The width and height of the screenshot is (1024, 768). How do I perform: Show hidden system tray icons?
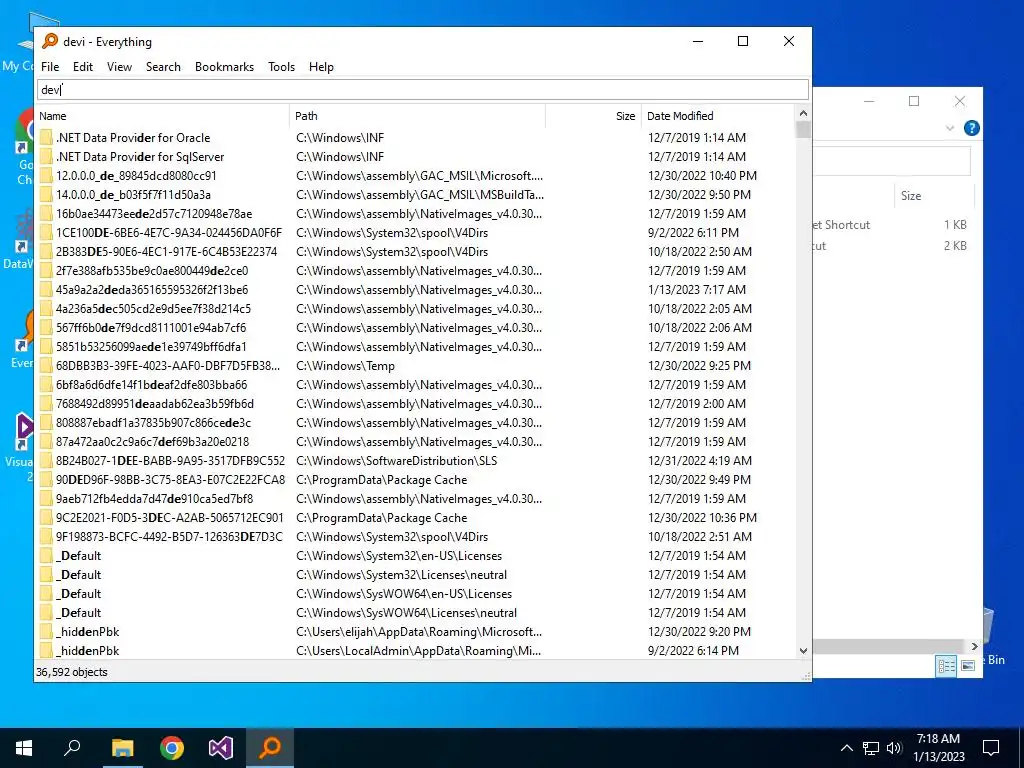[x=846, y=748]
